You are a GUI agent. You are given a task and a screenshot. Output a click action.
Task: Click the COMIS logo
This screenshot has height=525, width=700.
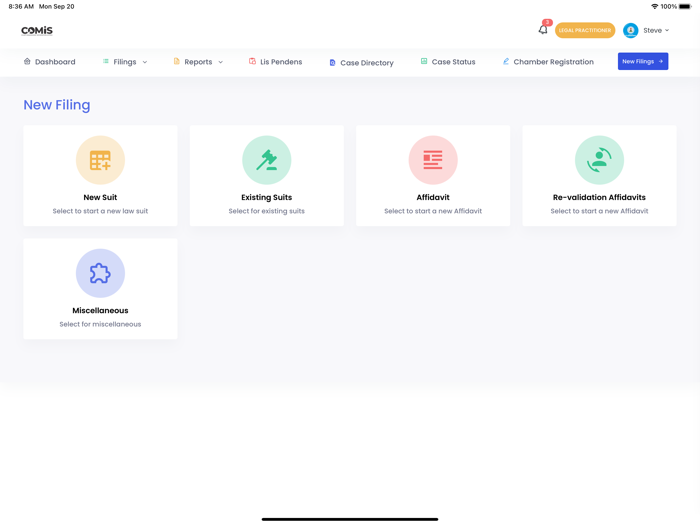click(37, 31)
